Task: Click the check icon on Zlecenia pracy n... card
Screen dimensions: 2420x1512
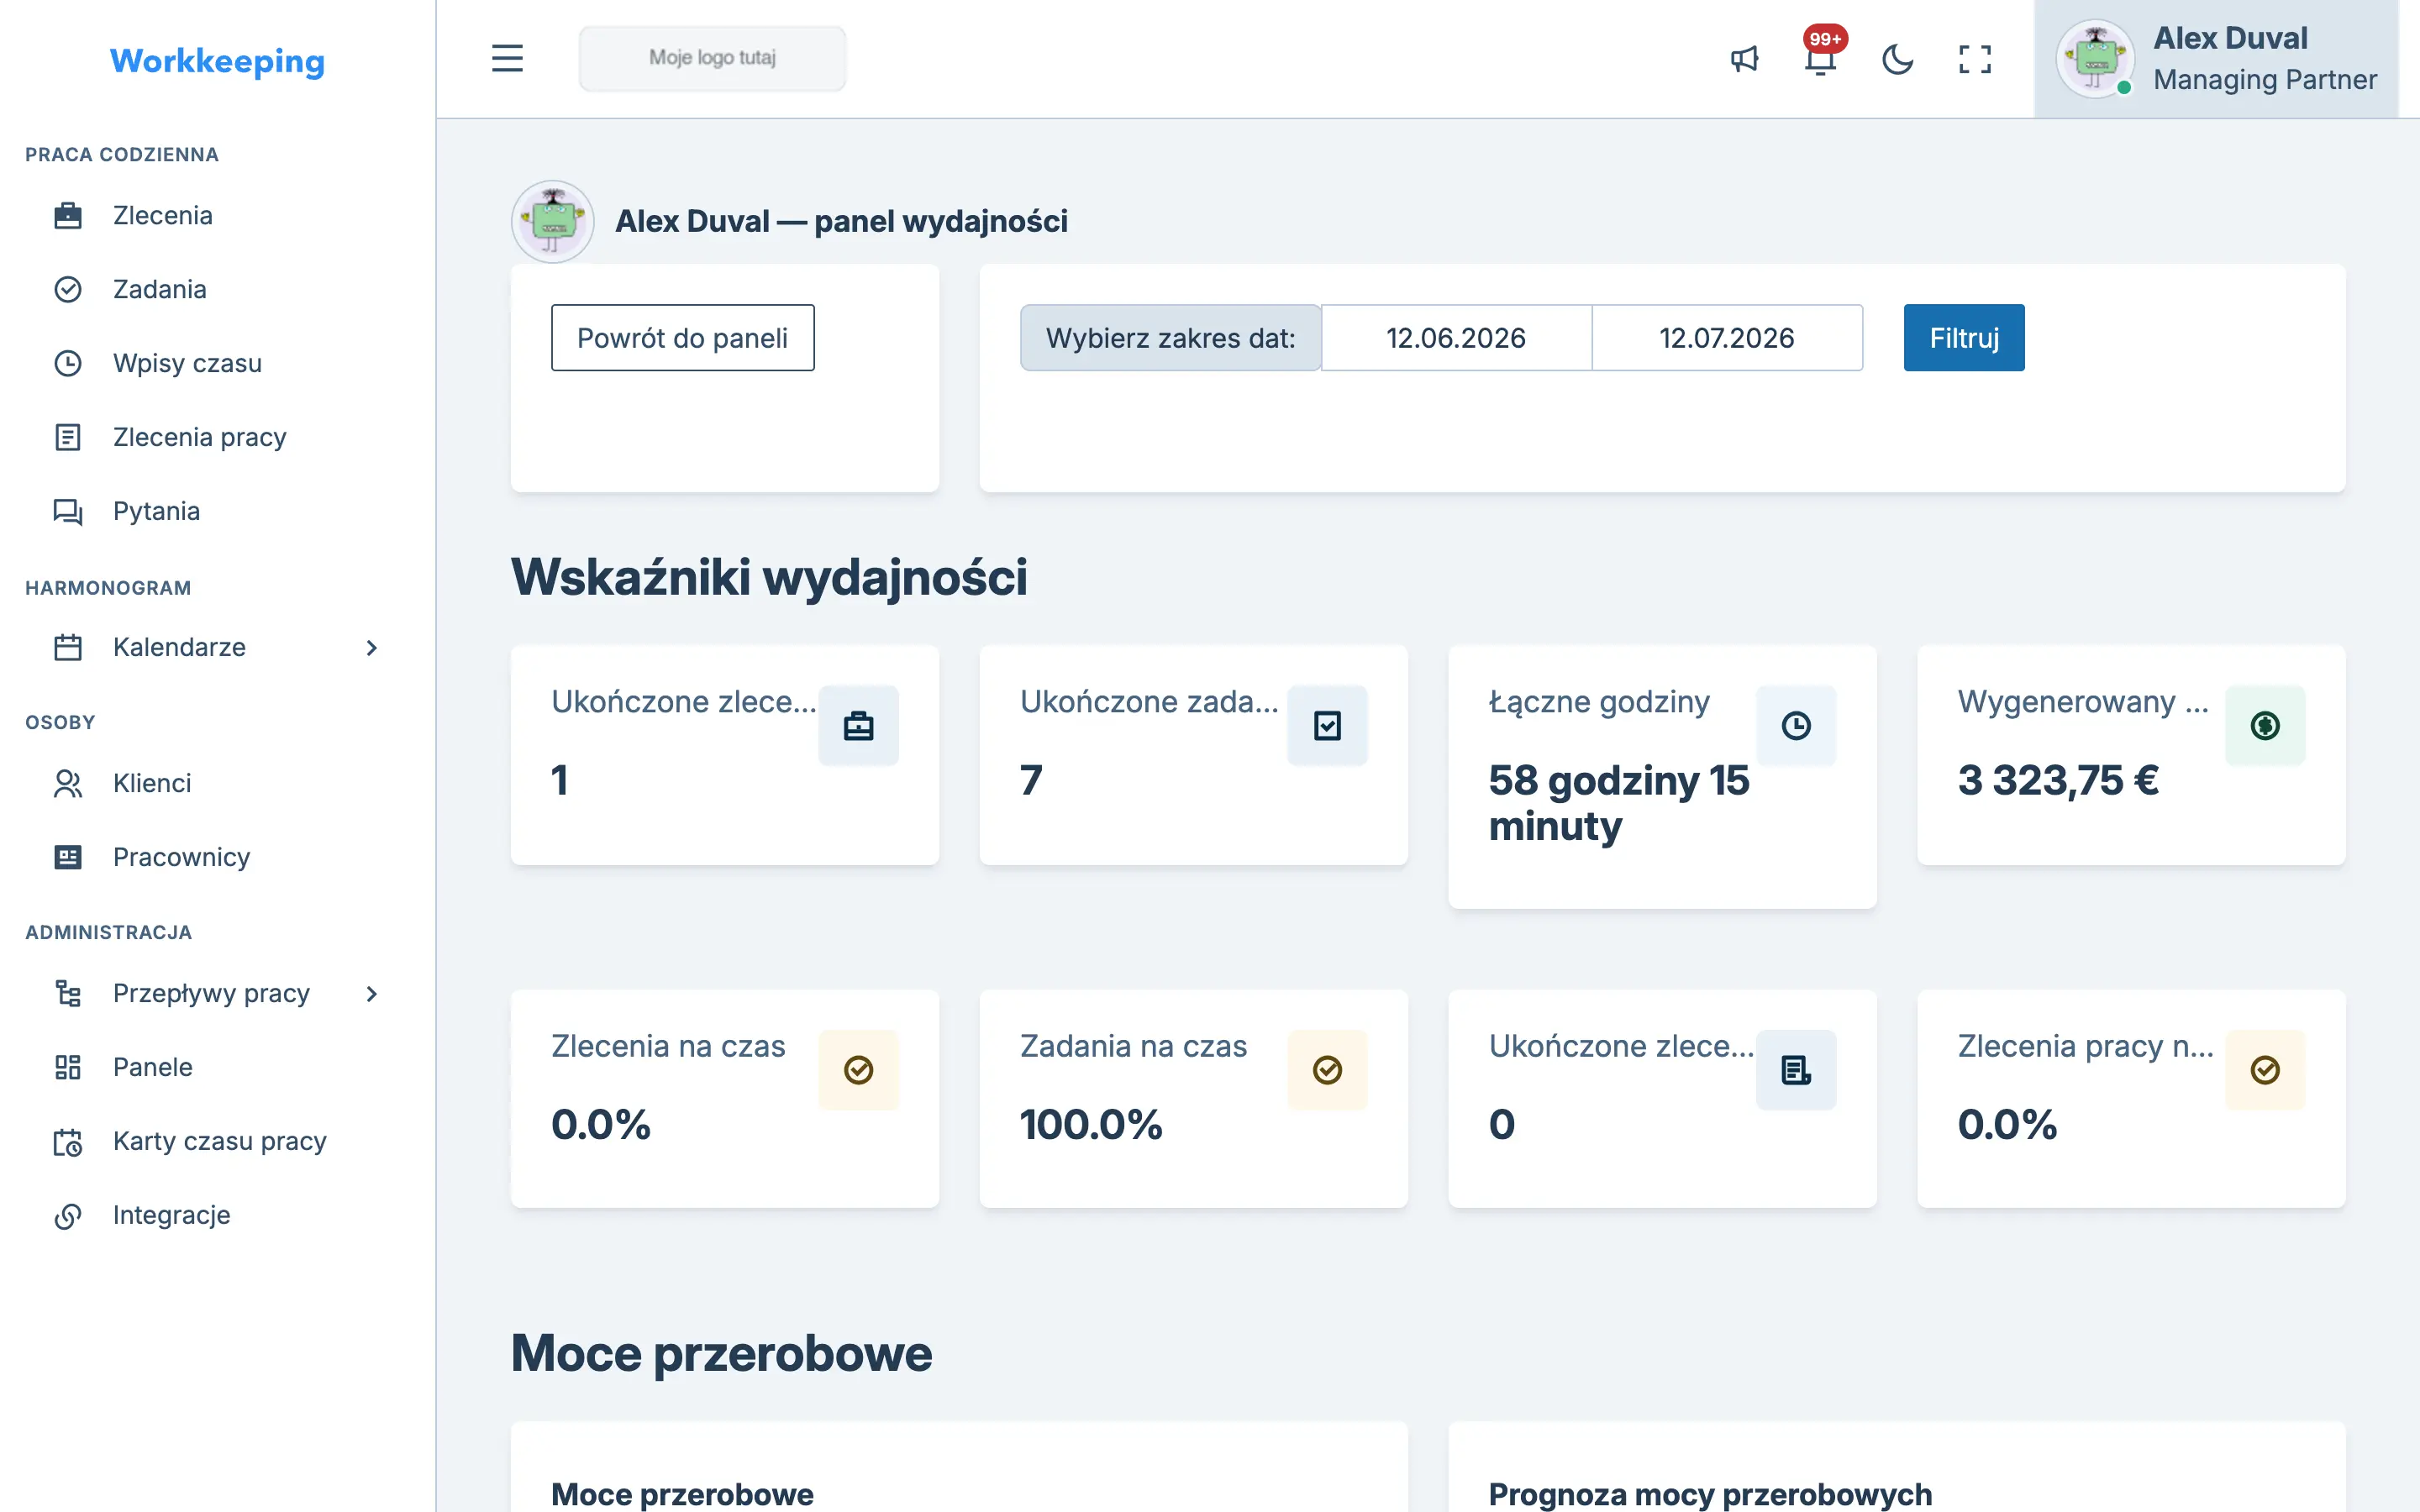Action: pos(2265,1069)
